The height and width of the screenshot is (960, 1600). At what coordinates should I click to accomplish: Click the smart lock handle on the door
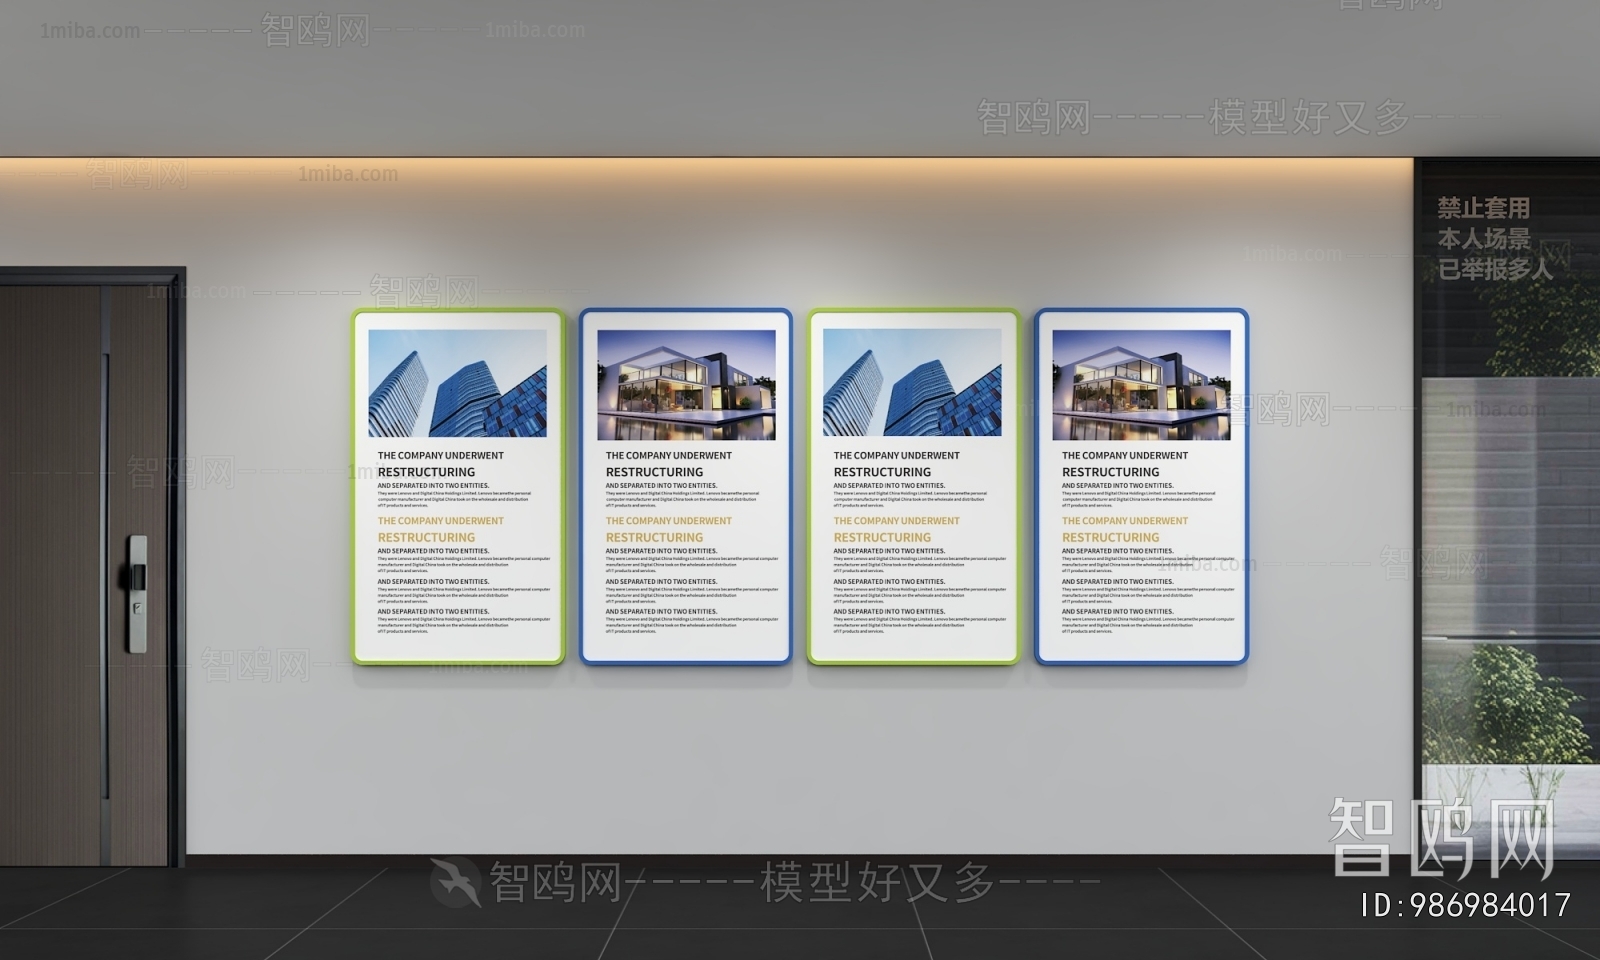(136, 593)
